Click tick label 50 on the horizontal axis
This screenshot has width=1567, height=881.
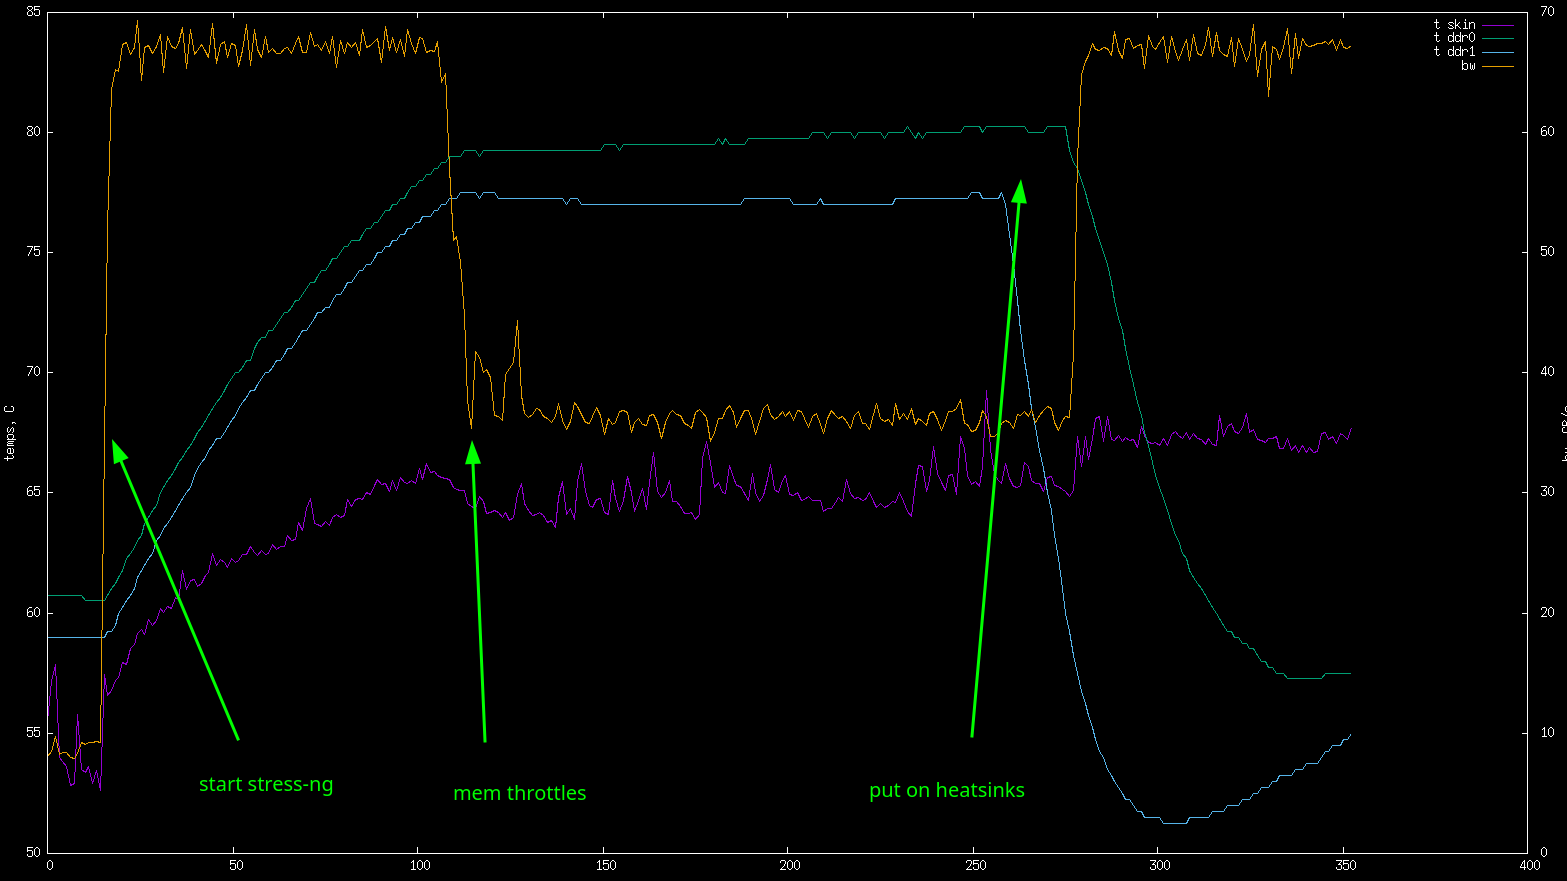(235, 866)
